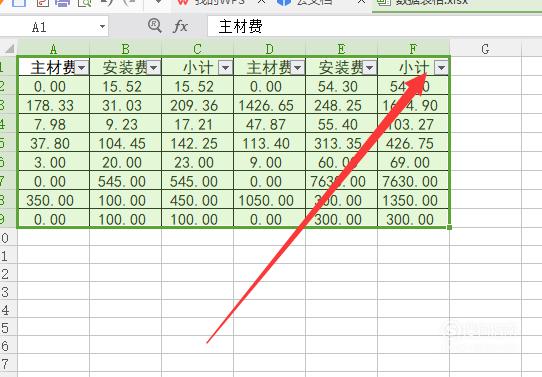
Task: Open the filter dropdown for 主材费 in column D
Action: coord(298,68)
